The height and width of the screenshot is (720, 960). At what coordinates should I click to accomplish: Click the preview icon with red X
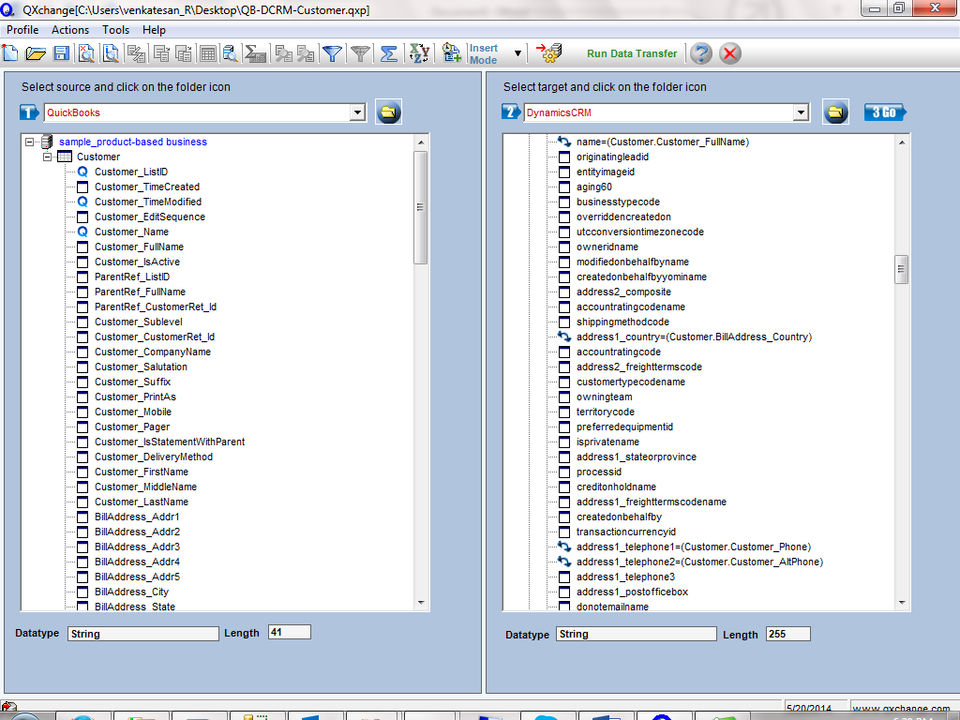click(x=86, y=54)
